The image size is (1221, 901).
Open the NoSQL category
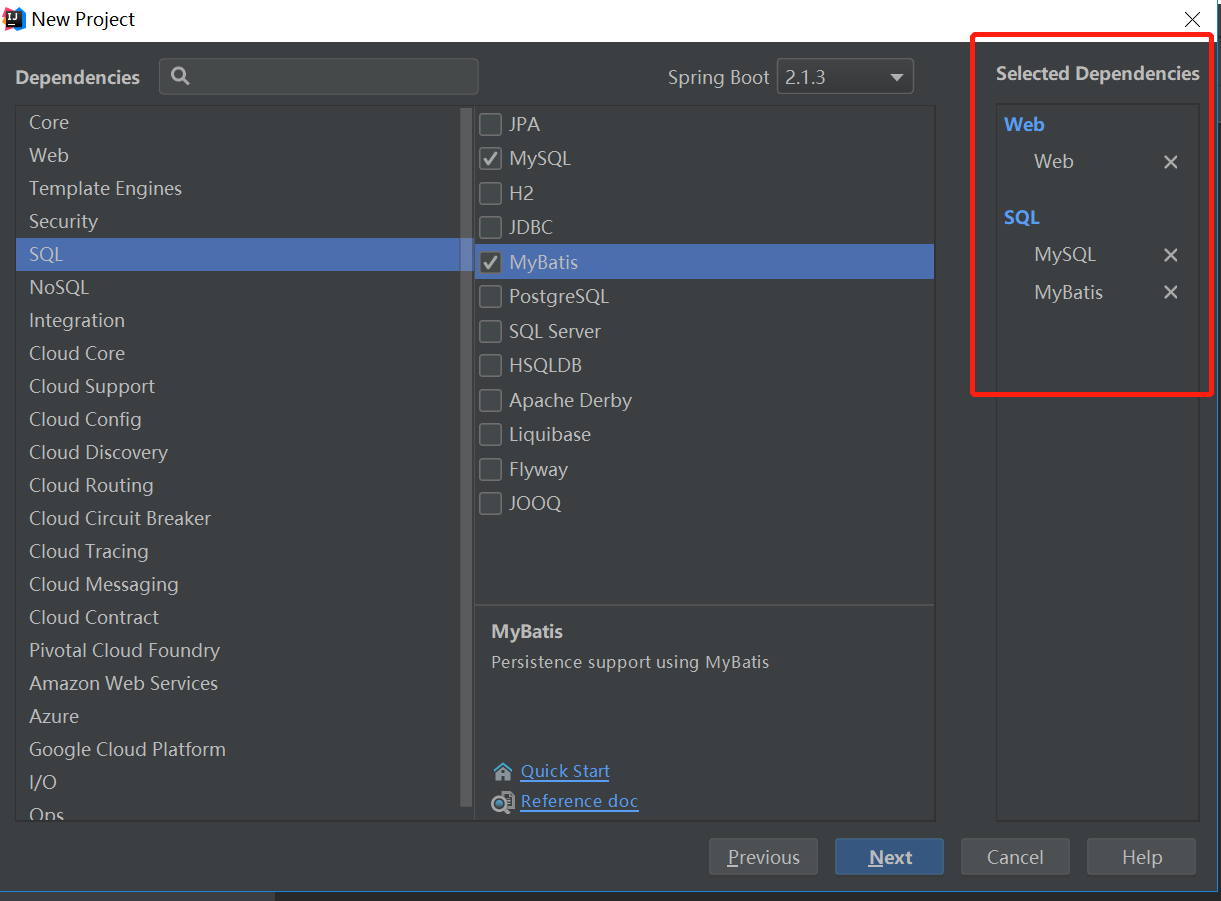click(237, 287)
